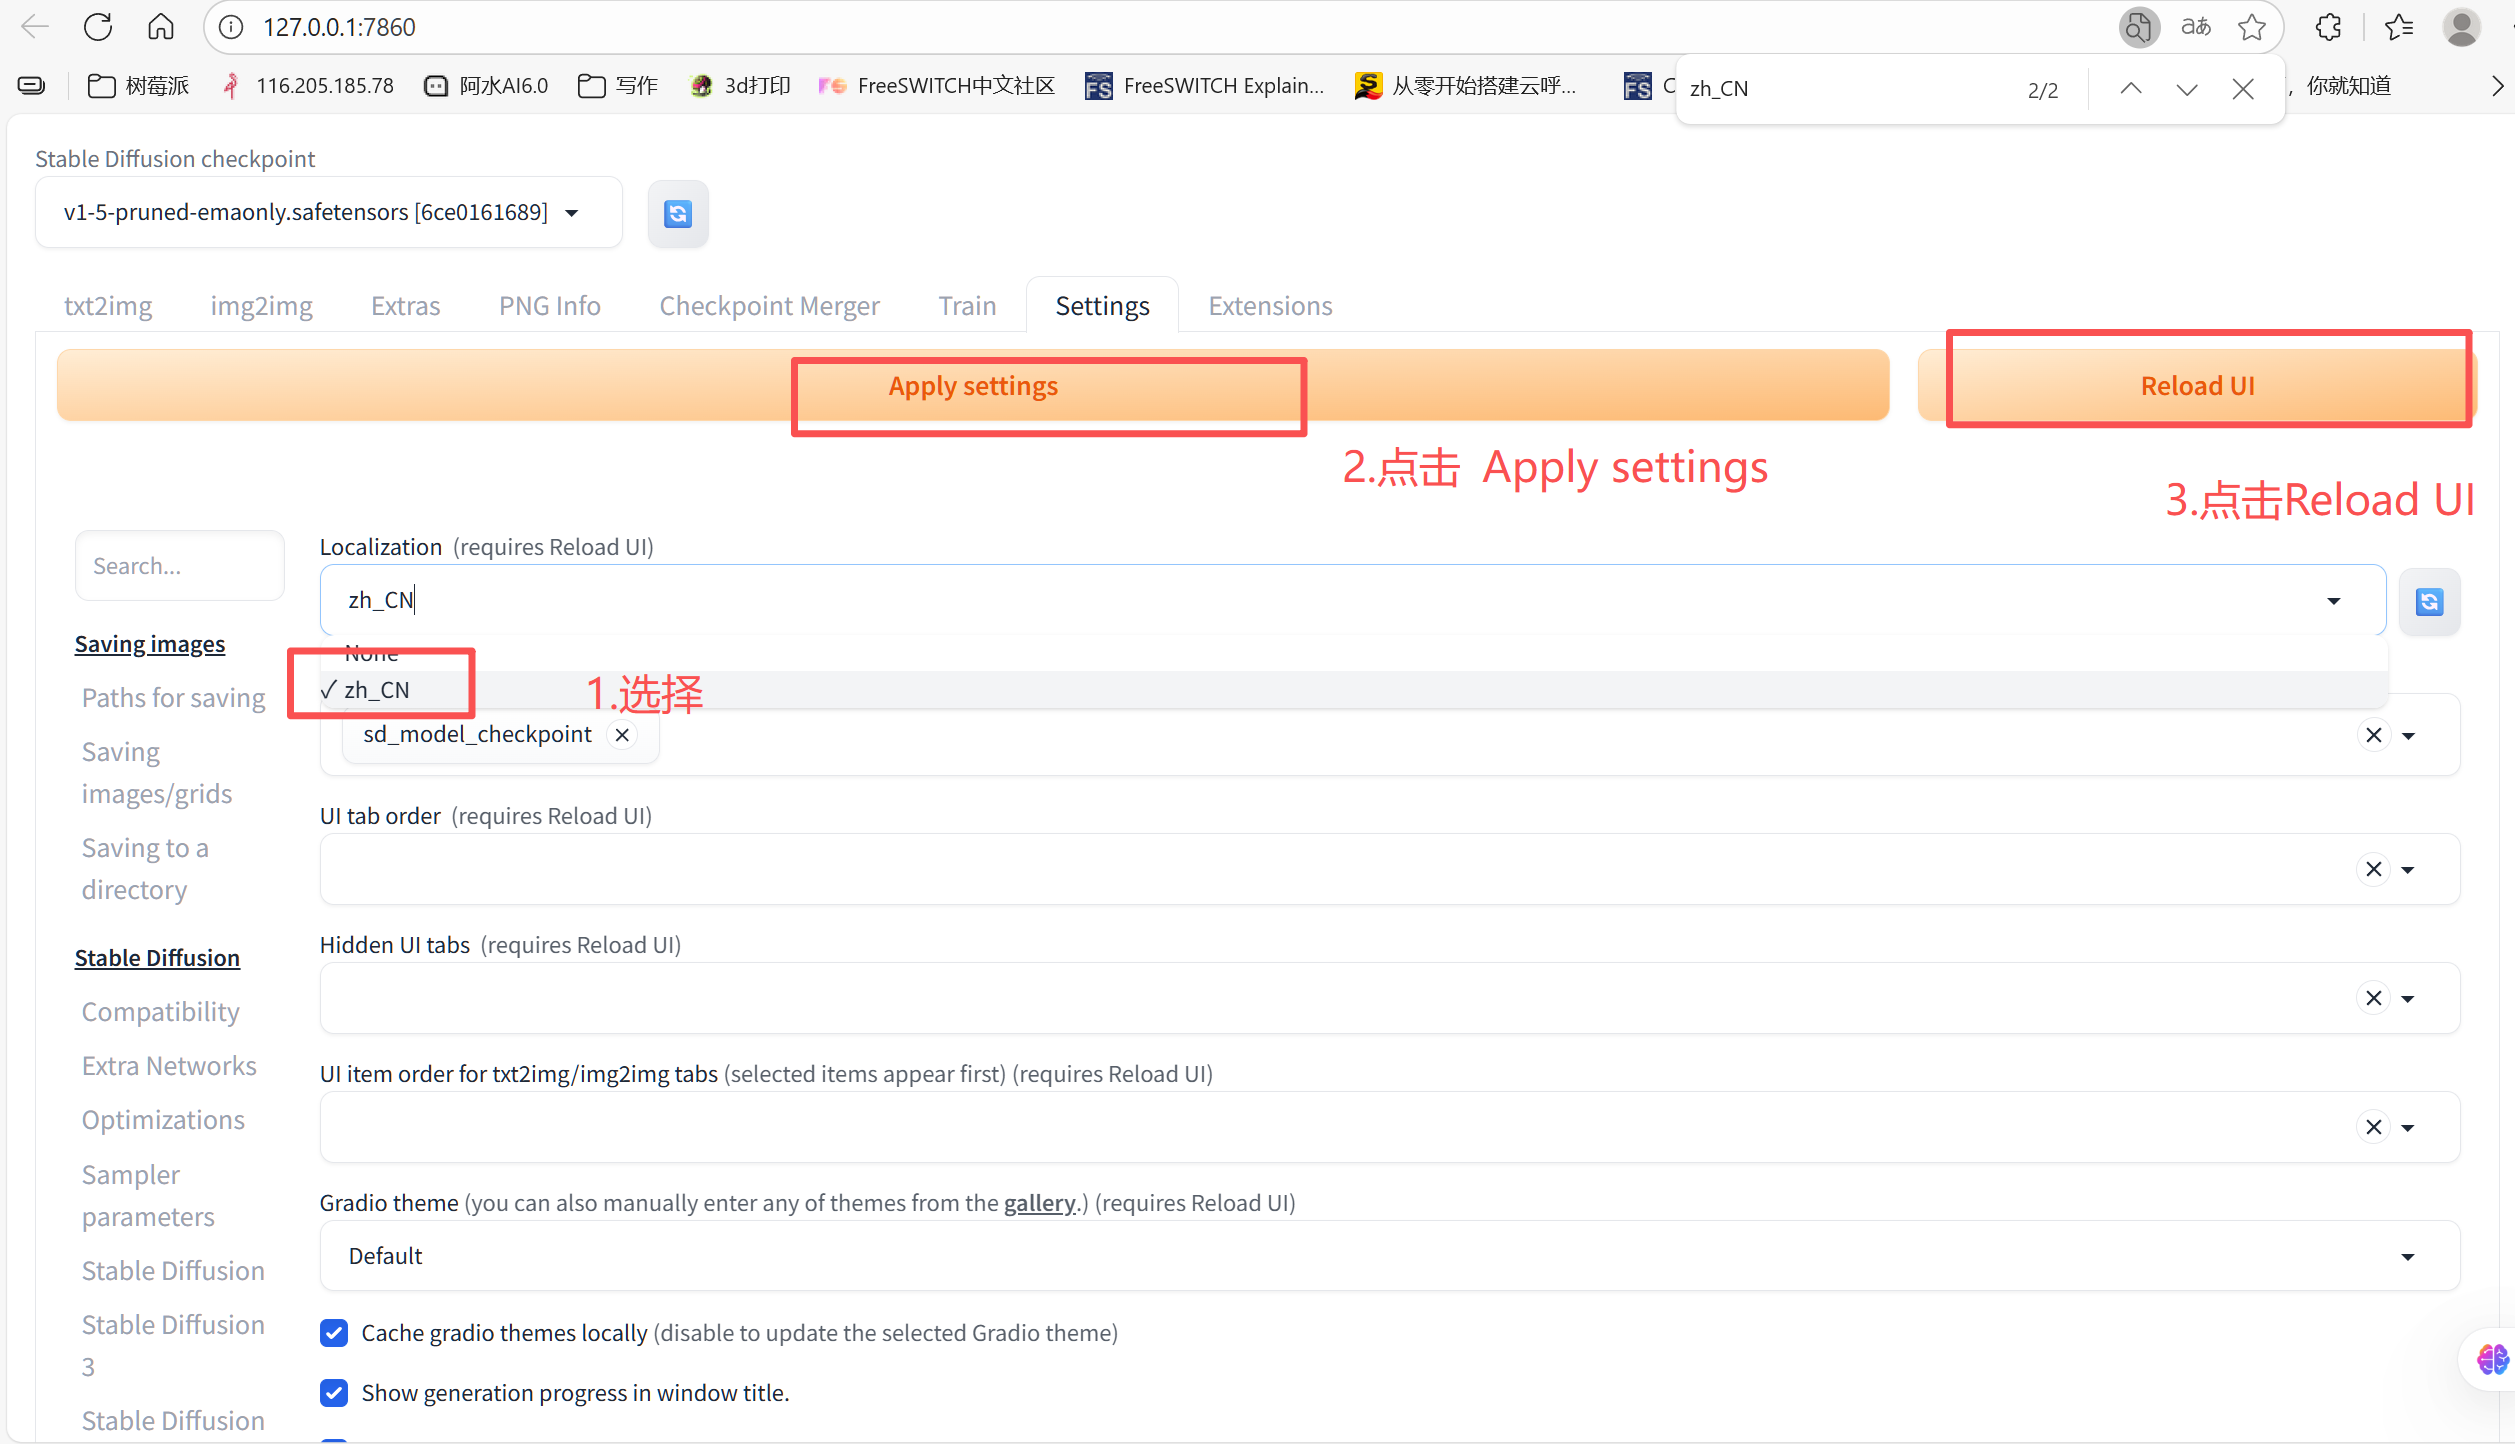
Task: Expand the Hidden UI tabs dropdown arrow
Action: coord(2408,999)
